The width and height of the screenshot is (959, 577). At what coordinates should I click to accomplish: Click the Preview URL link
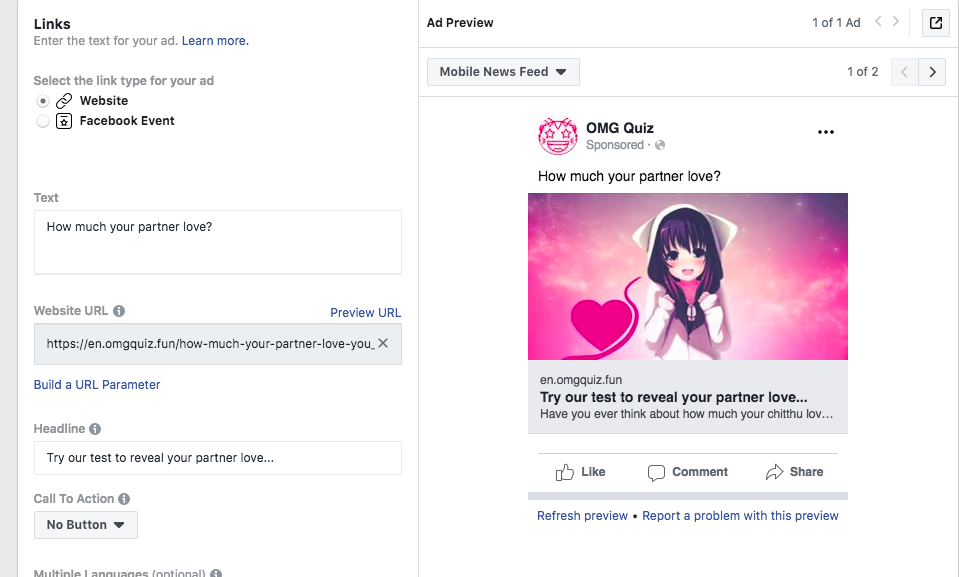366,313
